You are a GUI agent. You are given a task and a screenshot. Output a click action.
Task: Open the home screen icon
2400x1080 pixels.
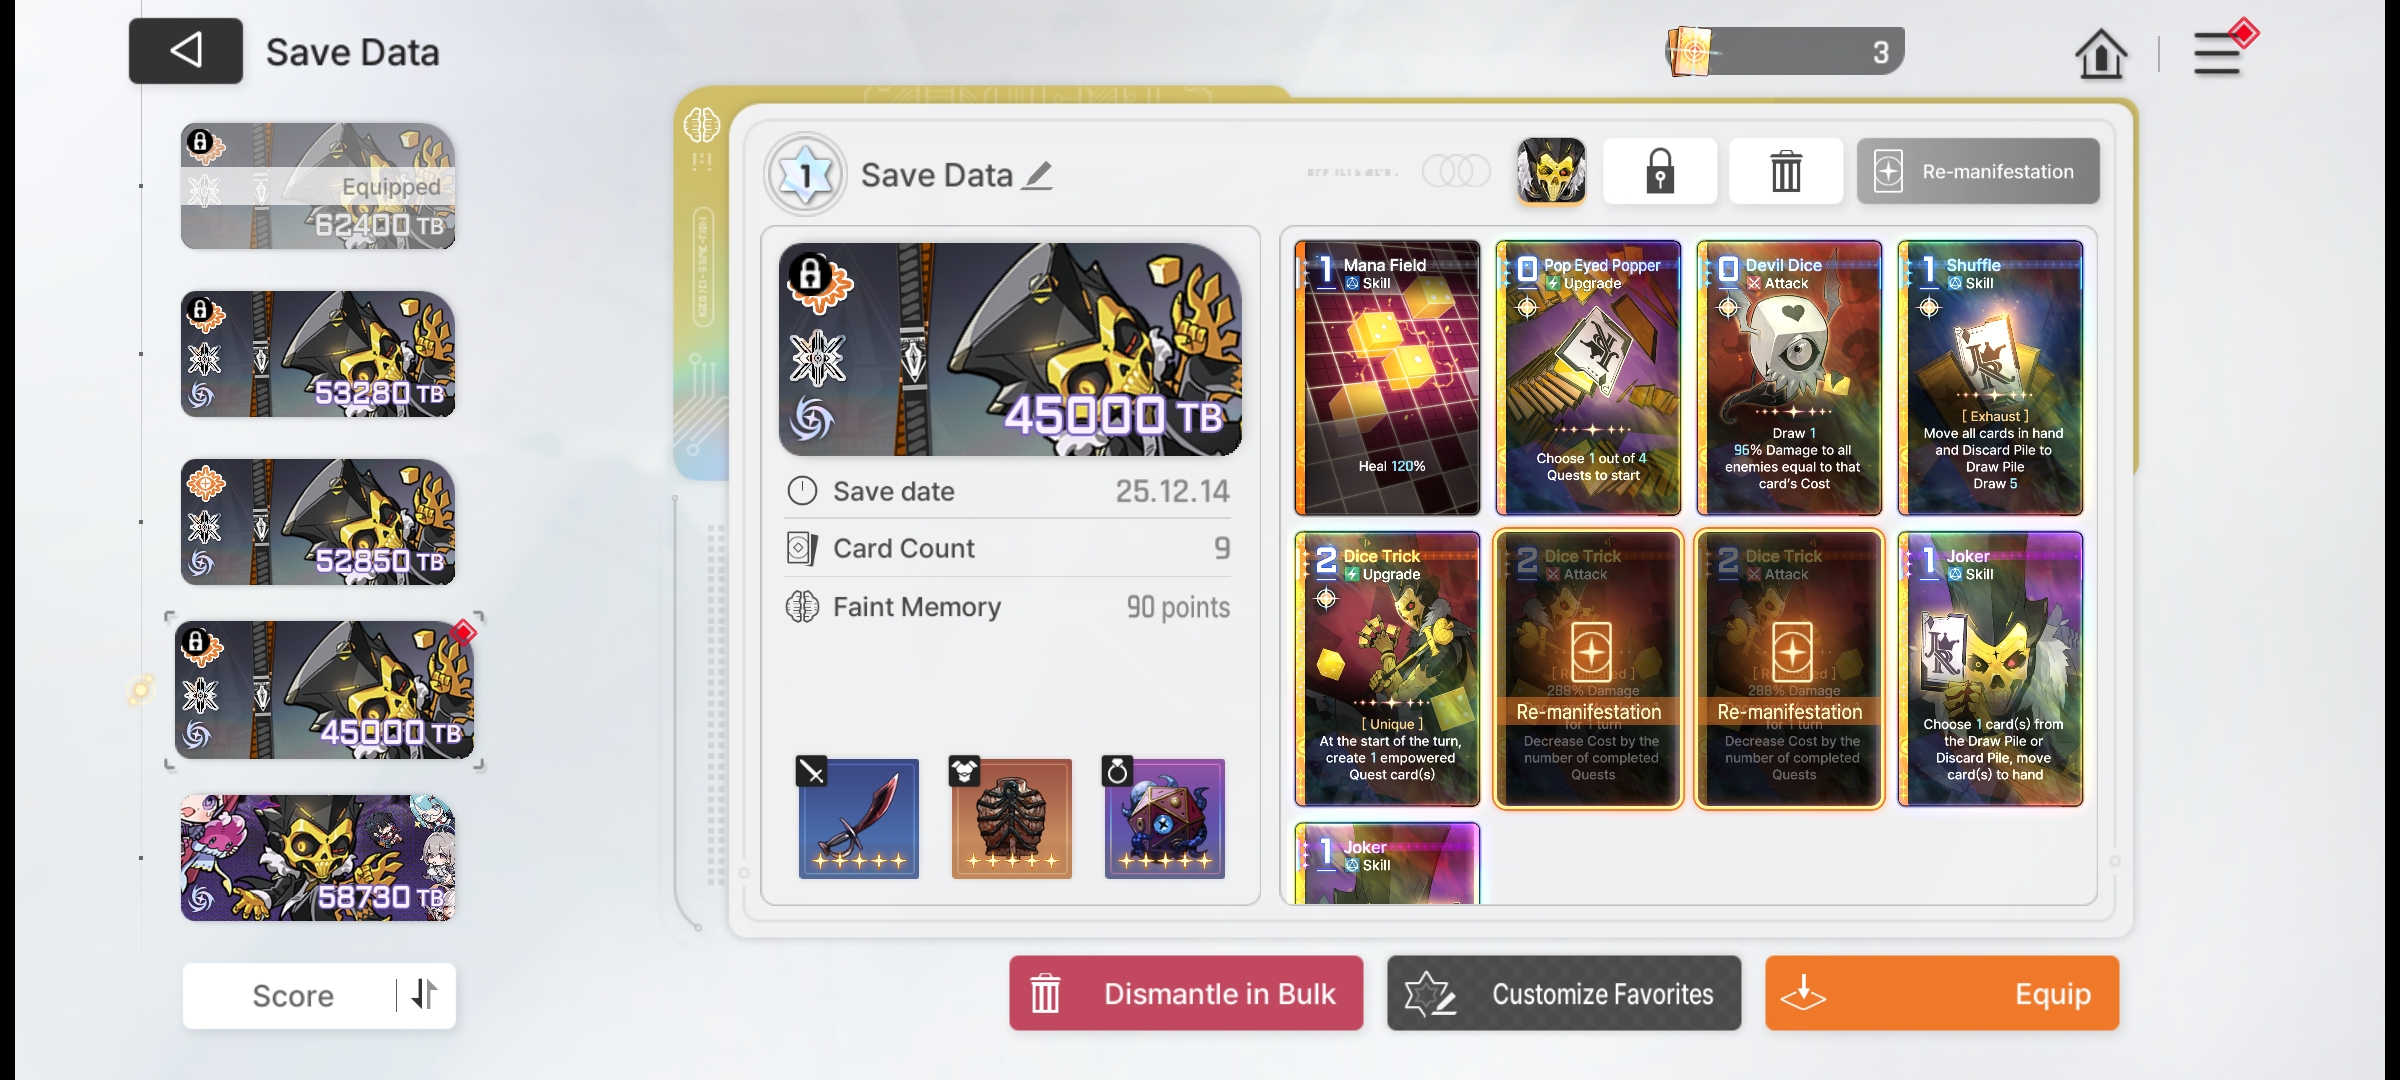click(2101, 54)
